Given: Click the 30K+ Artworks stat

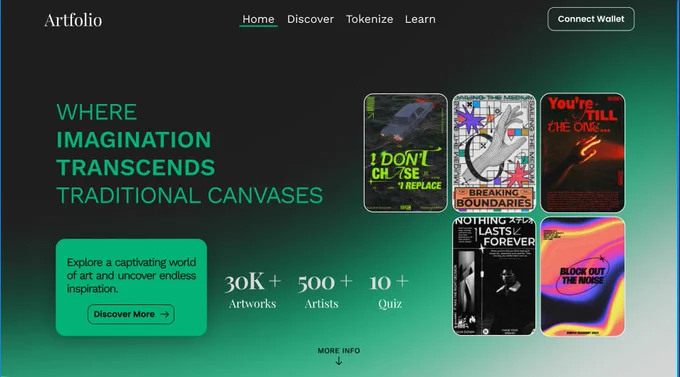Looking at the screenshot, I should [252, 291].
